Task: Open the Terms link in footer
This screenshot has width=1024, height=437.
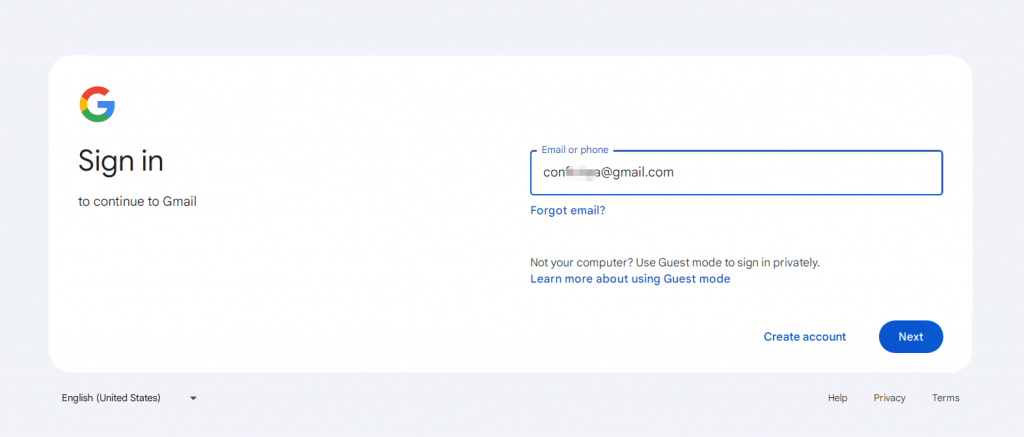Action: [x=946, y=398]
